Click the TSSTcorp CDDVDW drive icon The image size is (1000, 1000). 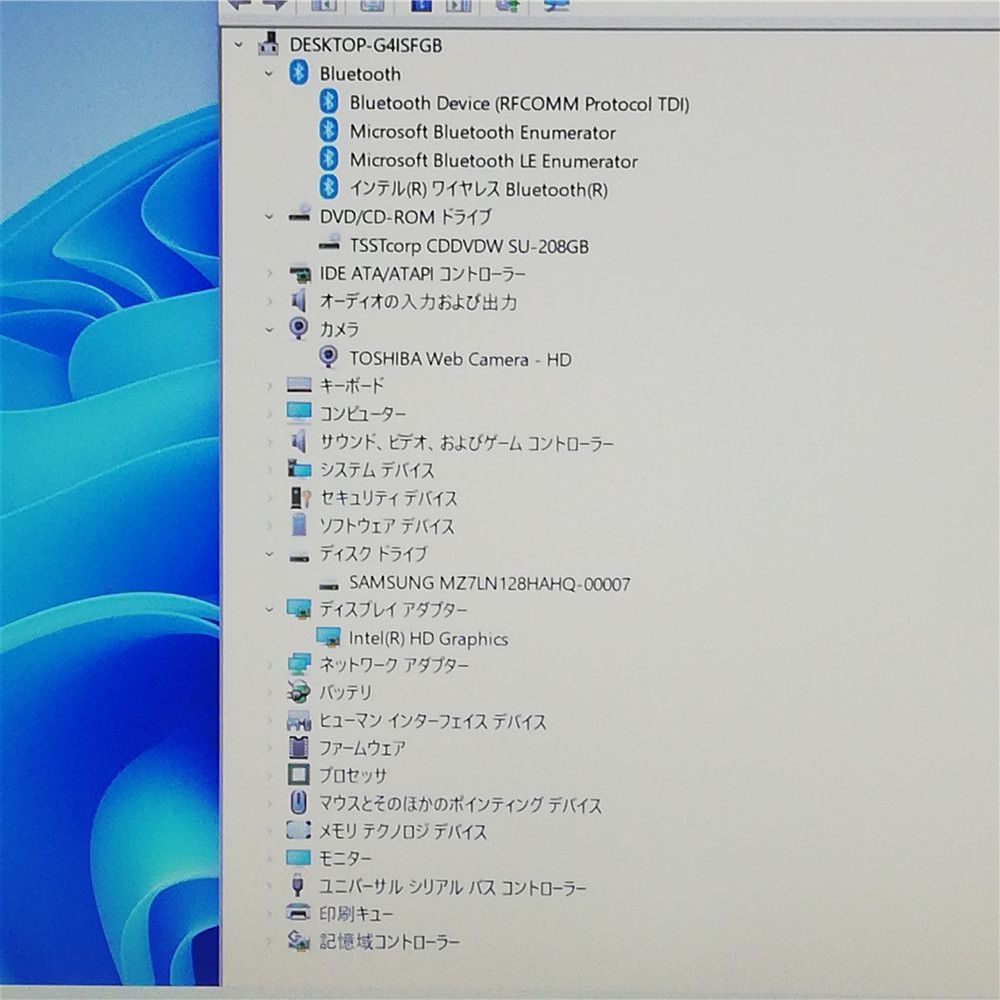tap(329, 243)
